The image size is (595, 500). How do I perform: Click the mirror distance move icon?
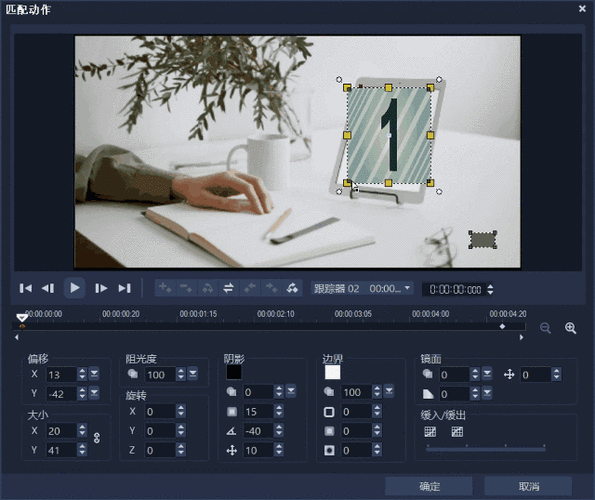pos(509,375)
